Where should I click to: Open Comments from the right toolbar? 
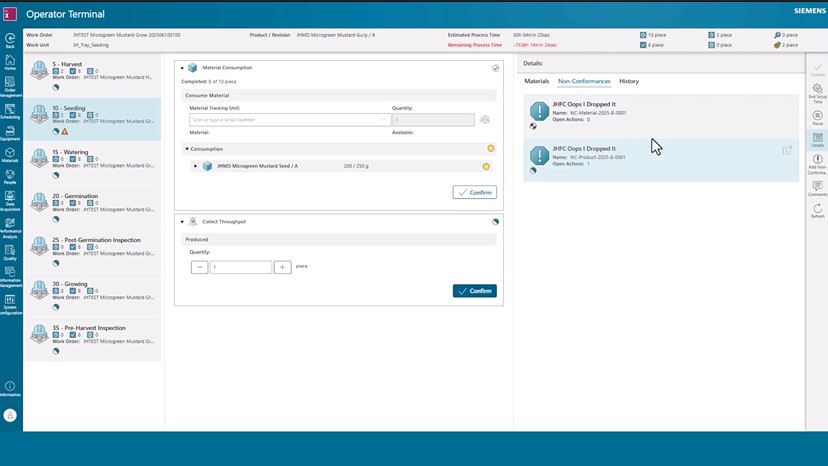coord(817,187)
